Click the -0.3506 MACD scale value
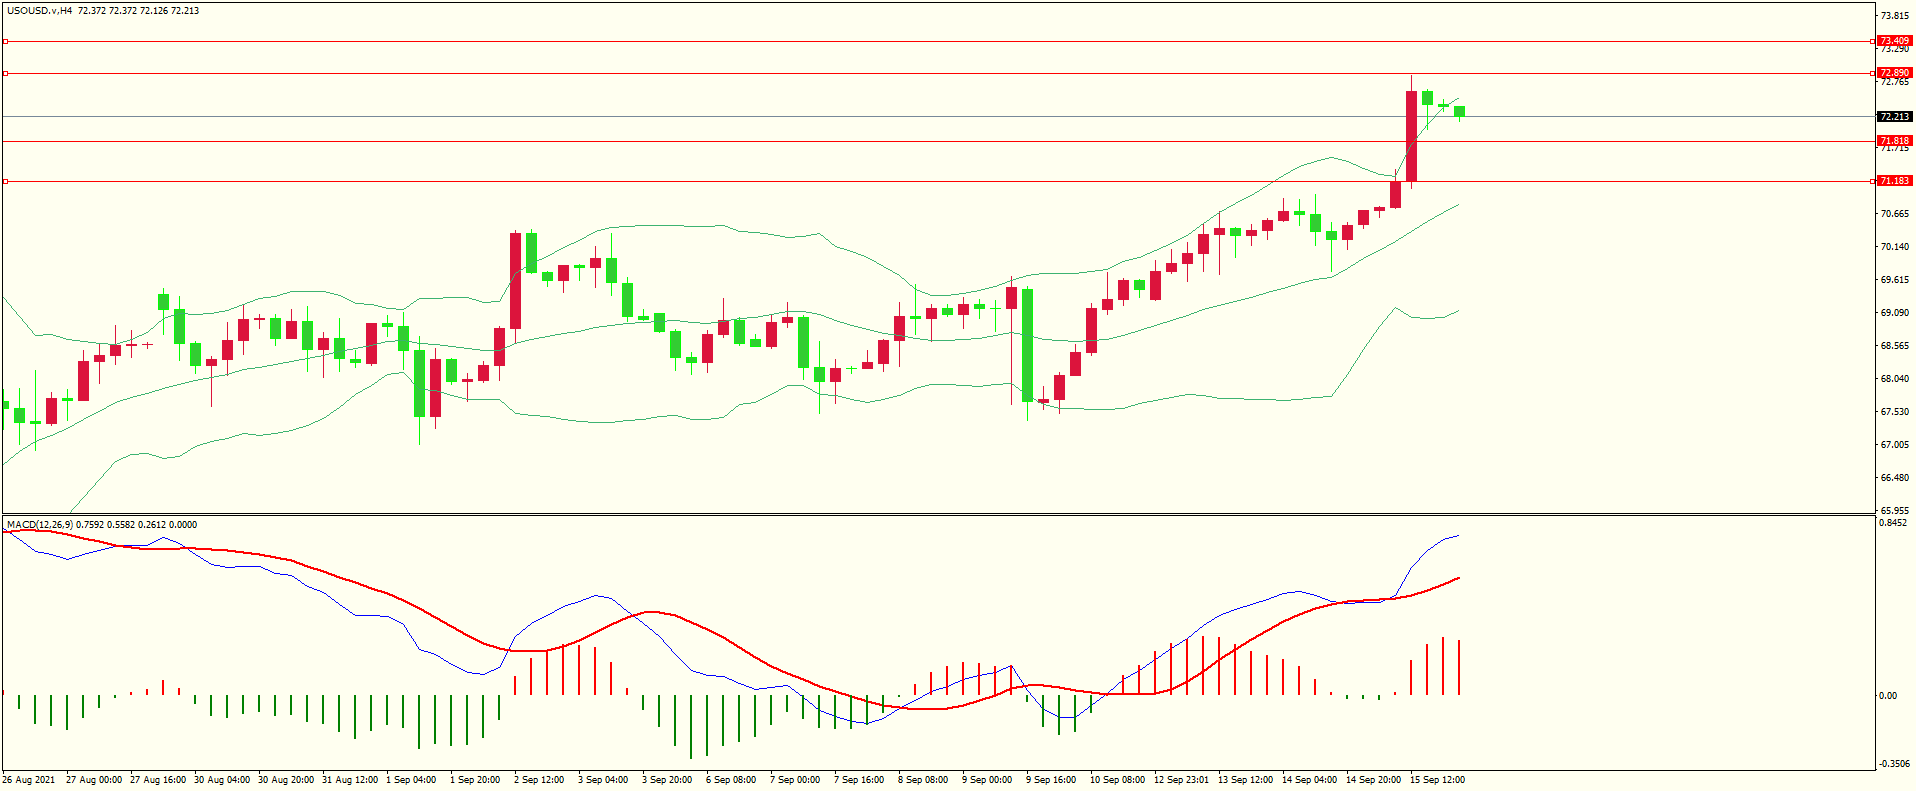The image size is (1916, 791). click(x=1894, y=764)
